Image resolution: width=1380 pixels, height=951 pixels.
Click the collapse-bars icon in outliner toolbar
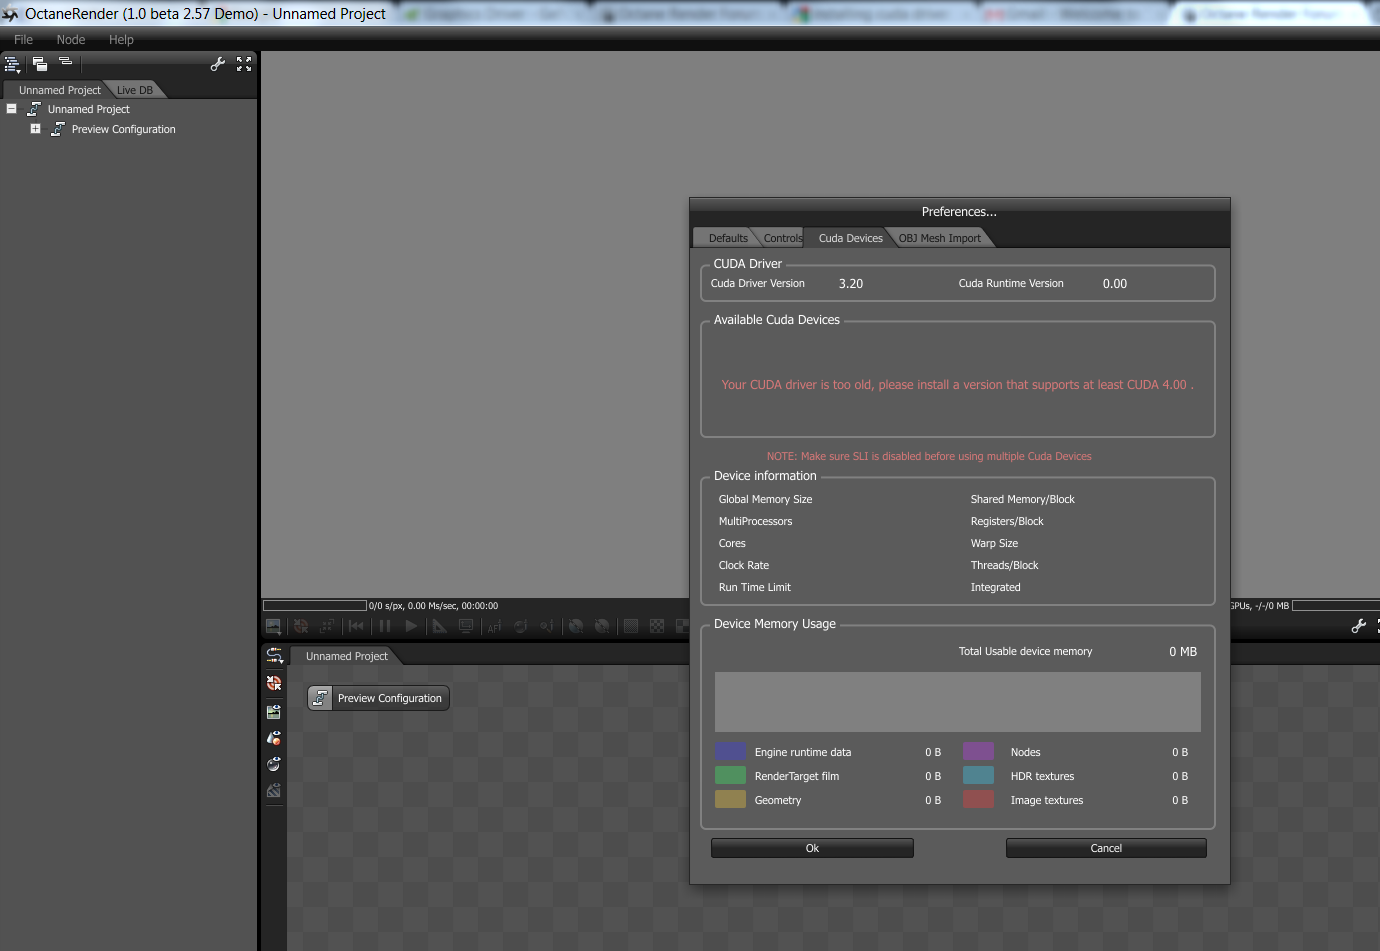66,63
